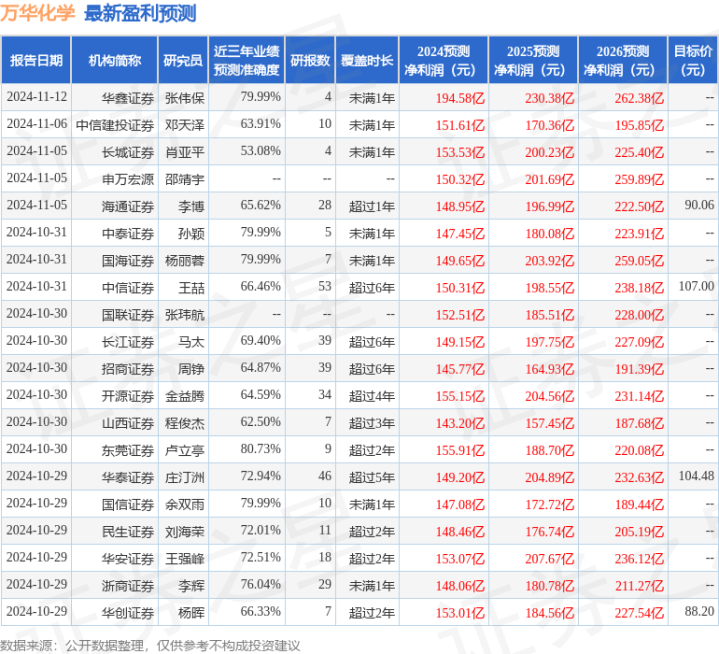Click researcher name 卢立亭
Screen dimensions: 719x654
pos(184,450)
